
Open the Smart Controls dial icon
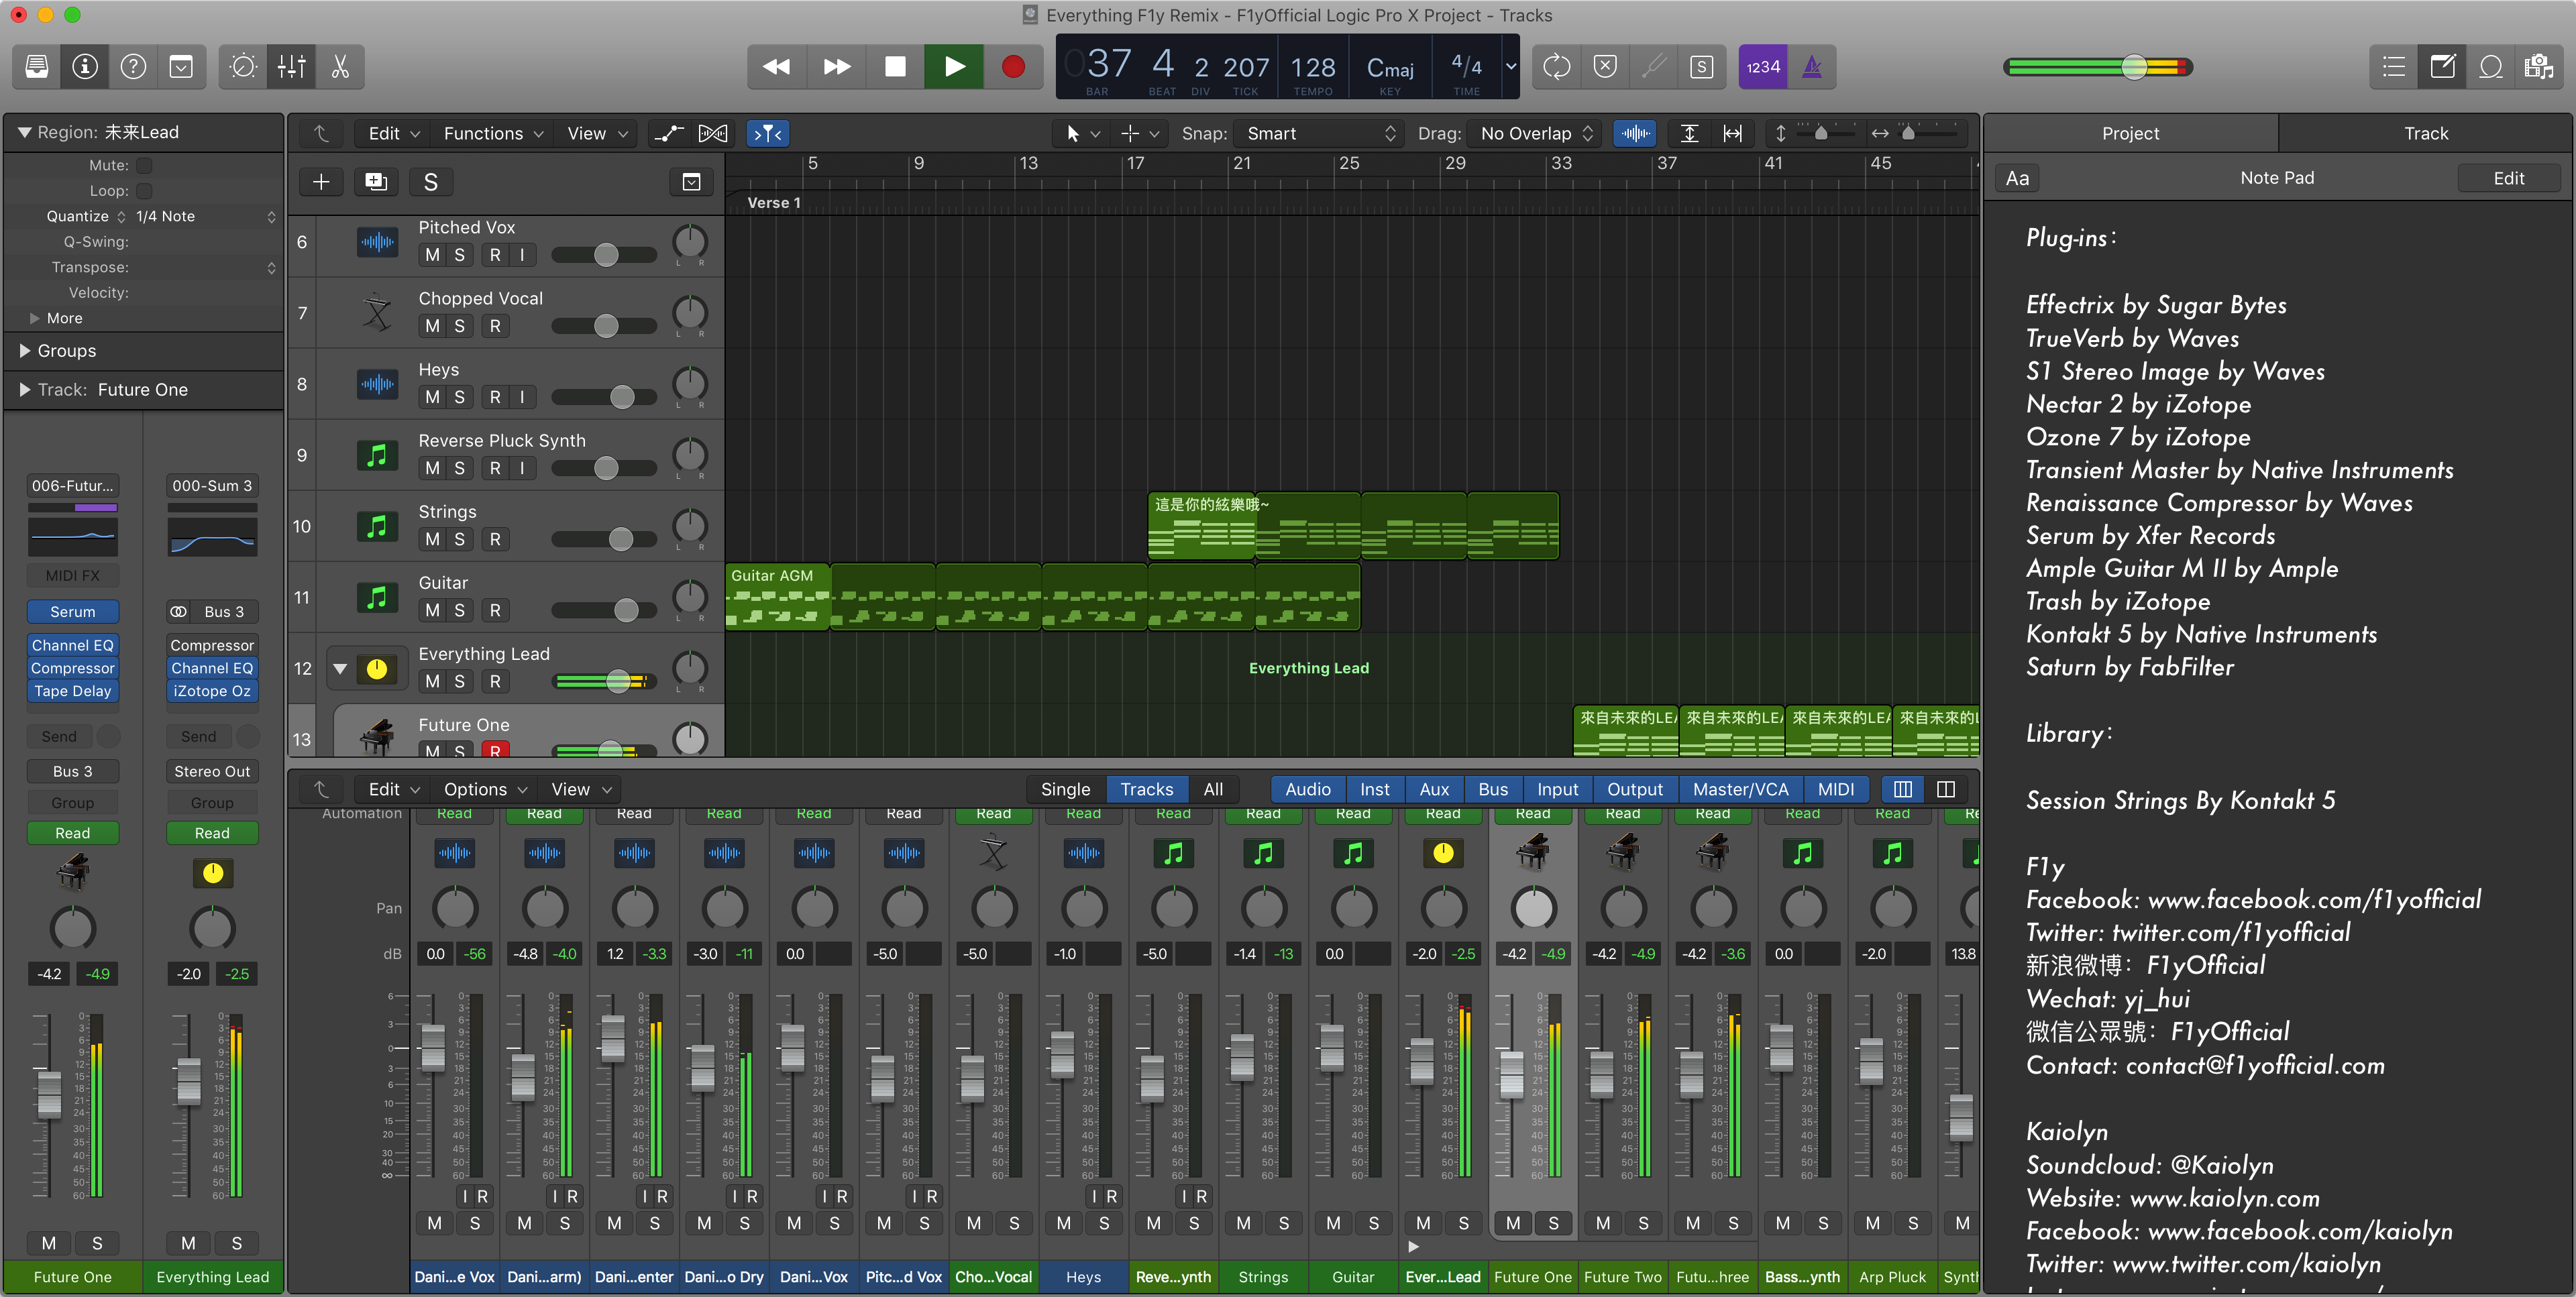point(243,67)
